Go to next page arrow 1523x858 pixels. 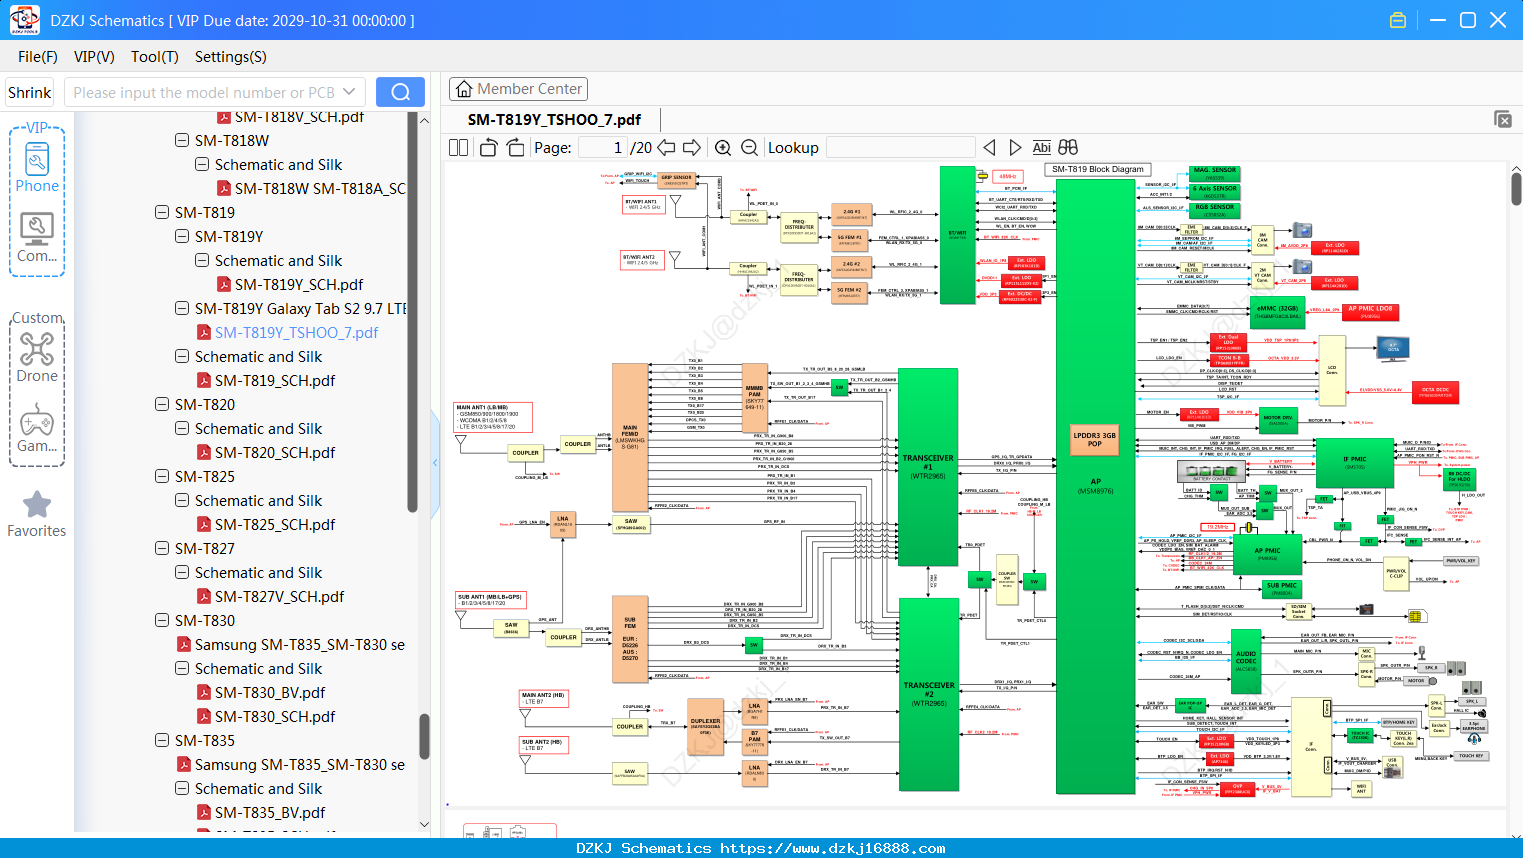click(692, 147)
